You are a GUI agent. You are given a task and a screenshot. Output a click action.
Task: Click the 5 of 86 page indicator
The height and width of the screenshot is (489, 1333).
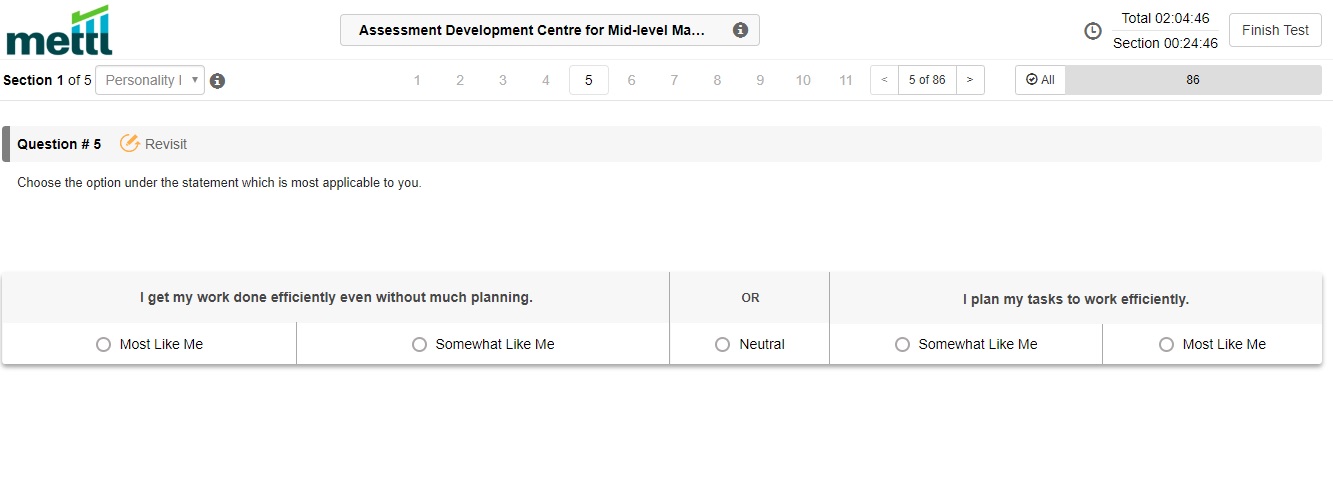[927, 80]
